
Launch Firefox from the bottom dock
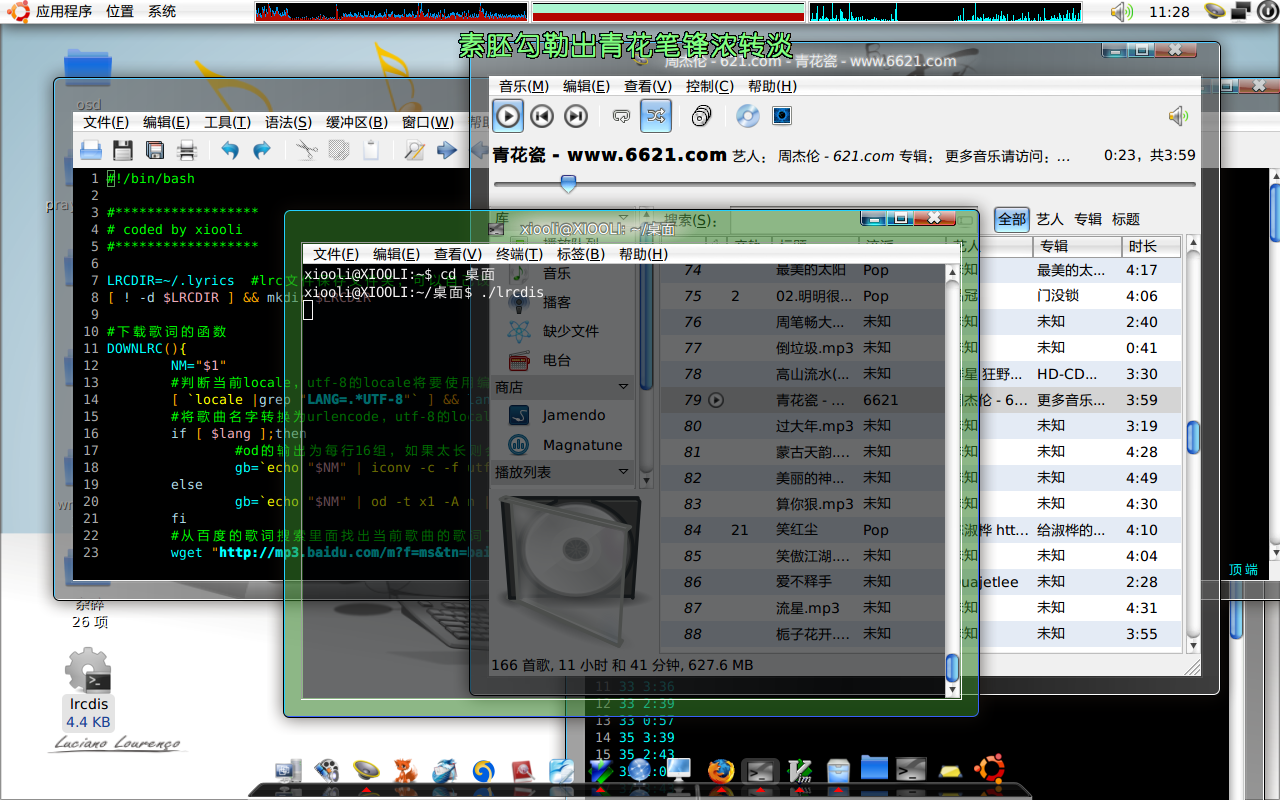(720, 770)
